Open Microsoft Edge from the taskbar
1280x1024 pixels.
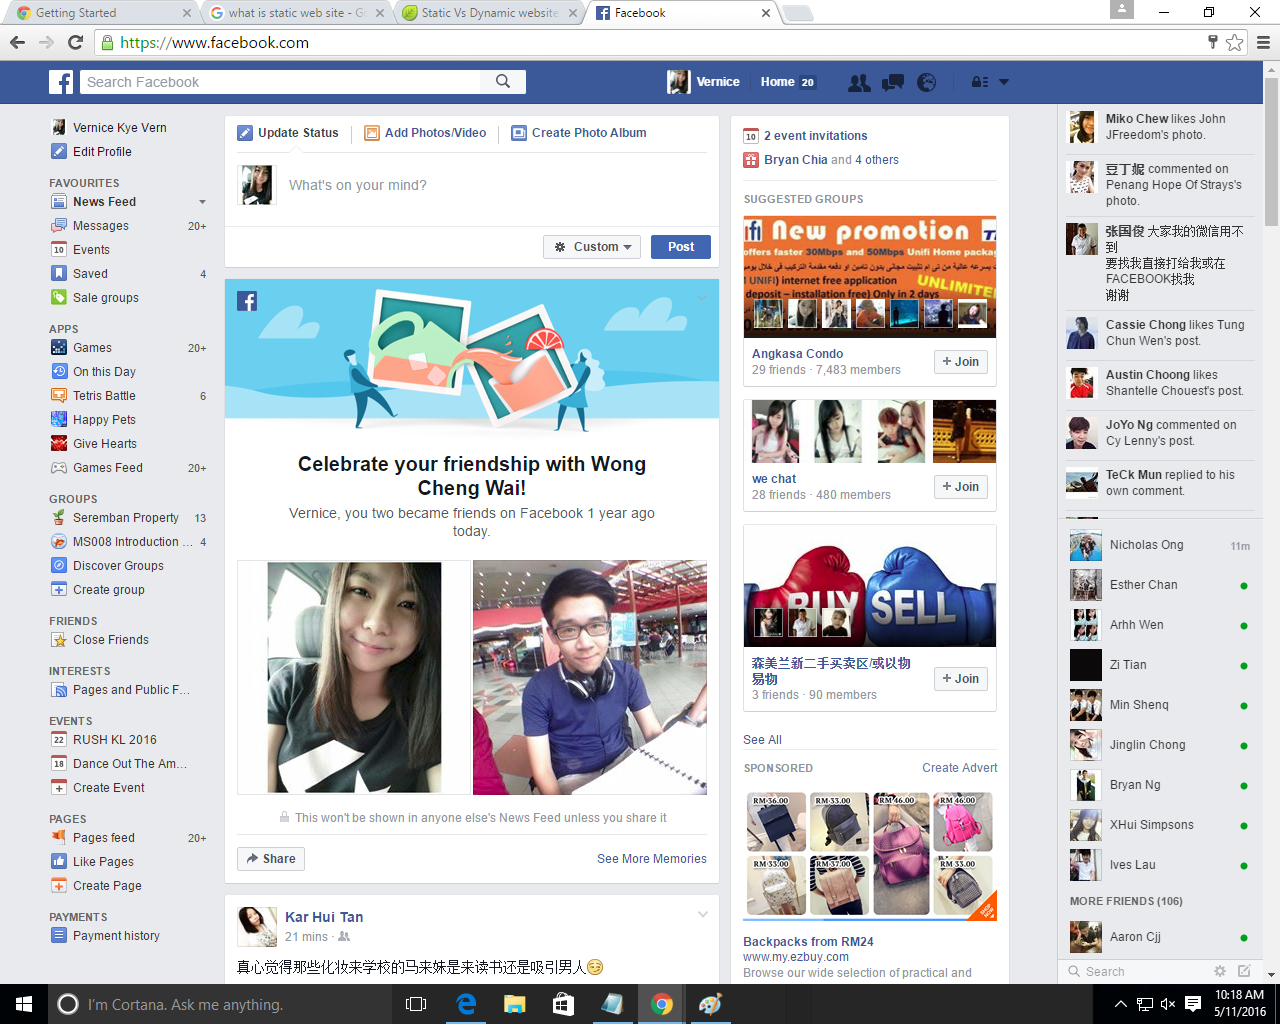point(466,1004)
